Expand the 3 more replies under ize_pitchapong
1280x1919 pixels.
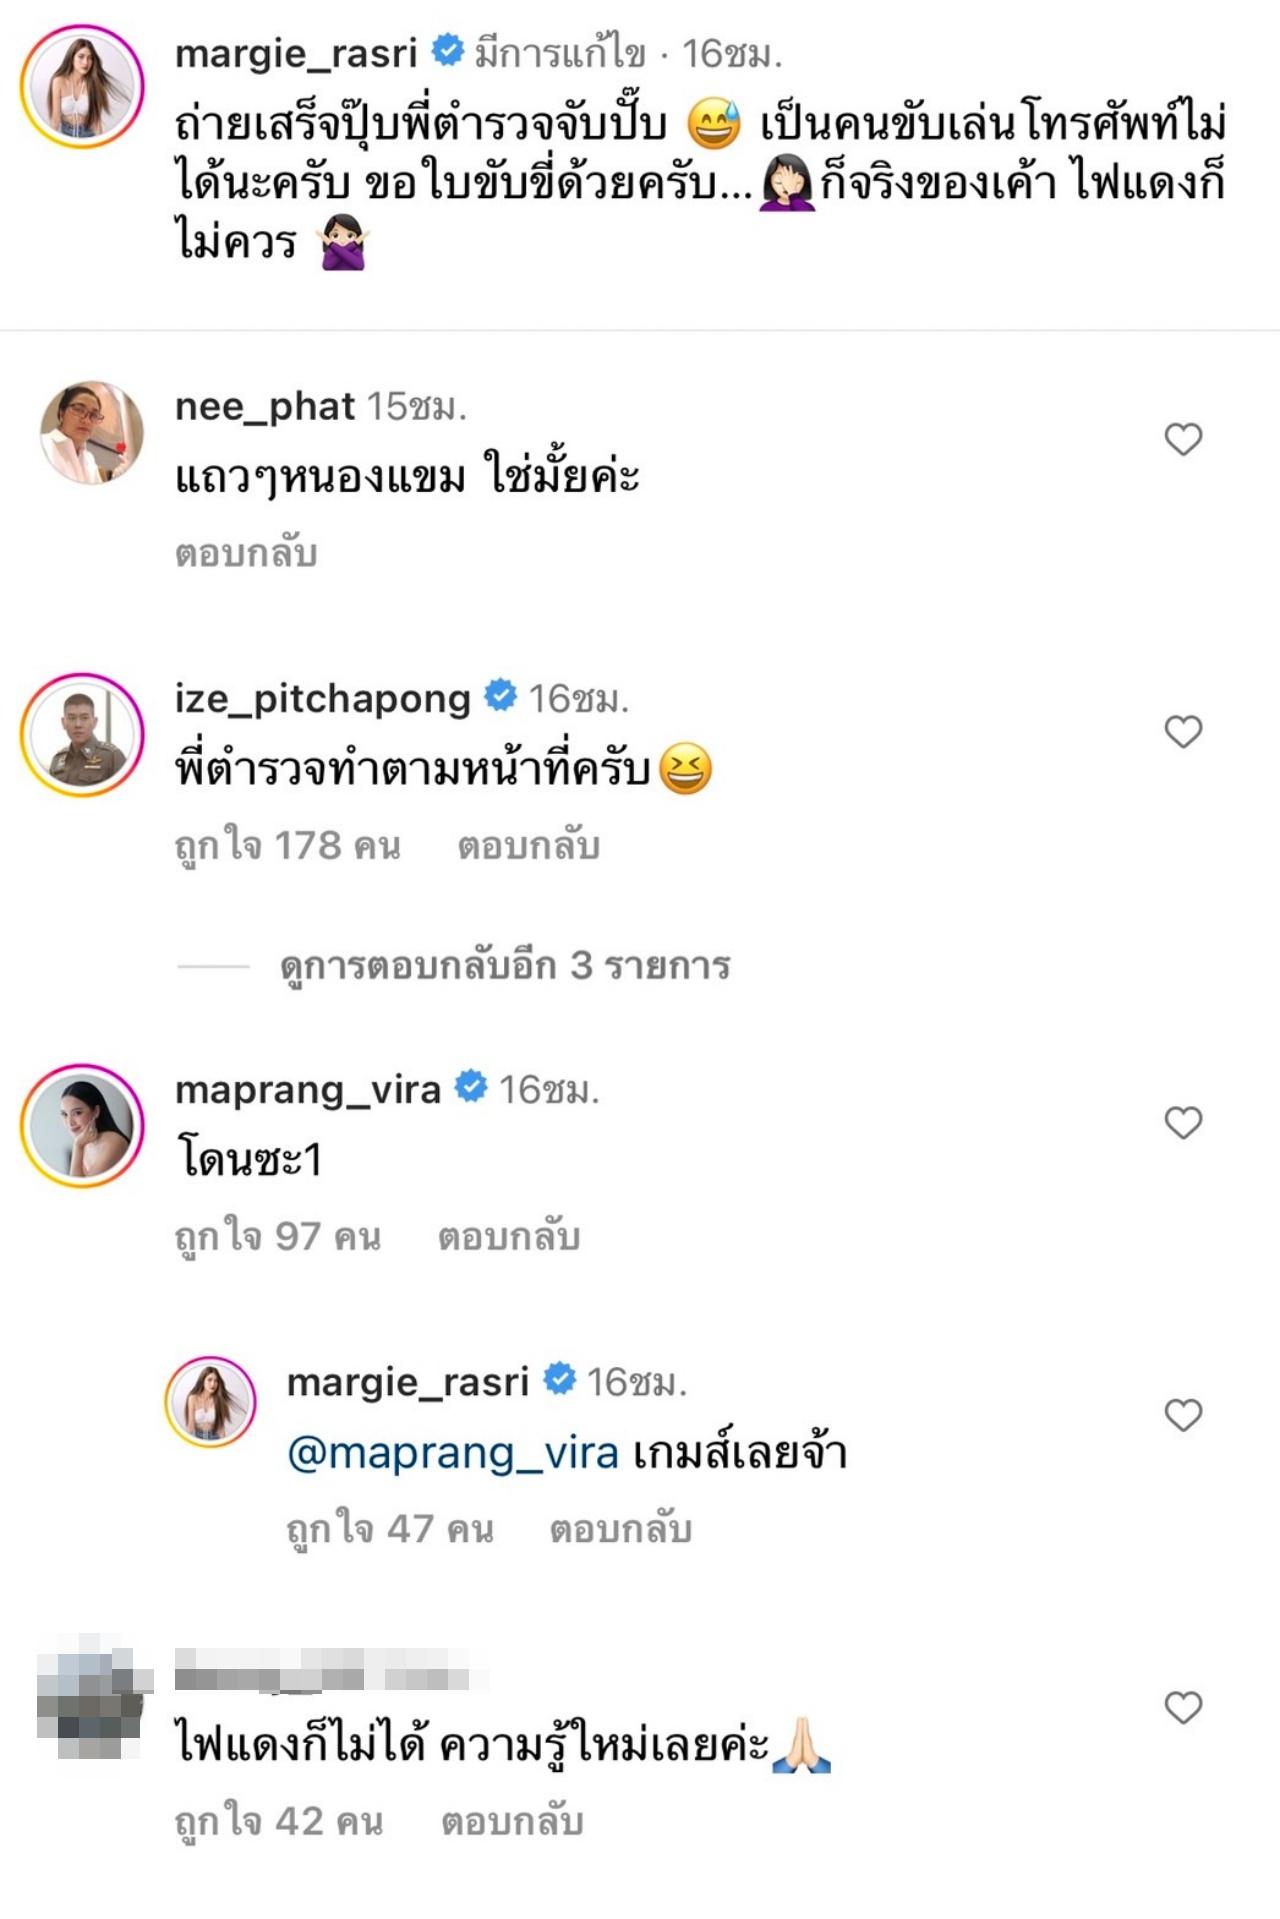505,966
